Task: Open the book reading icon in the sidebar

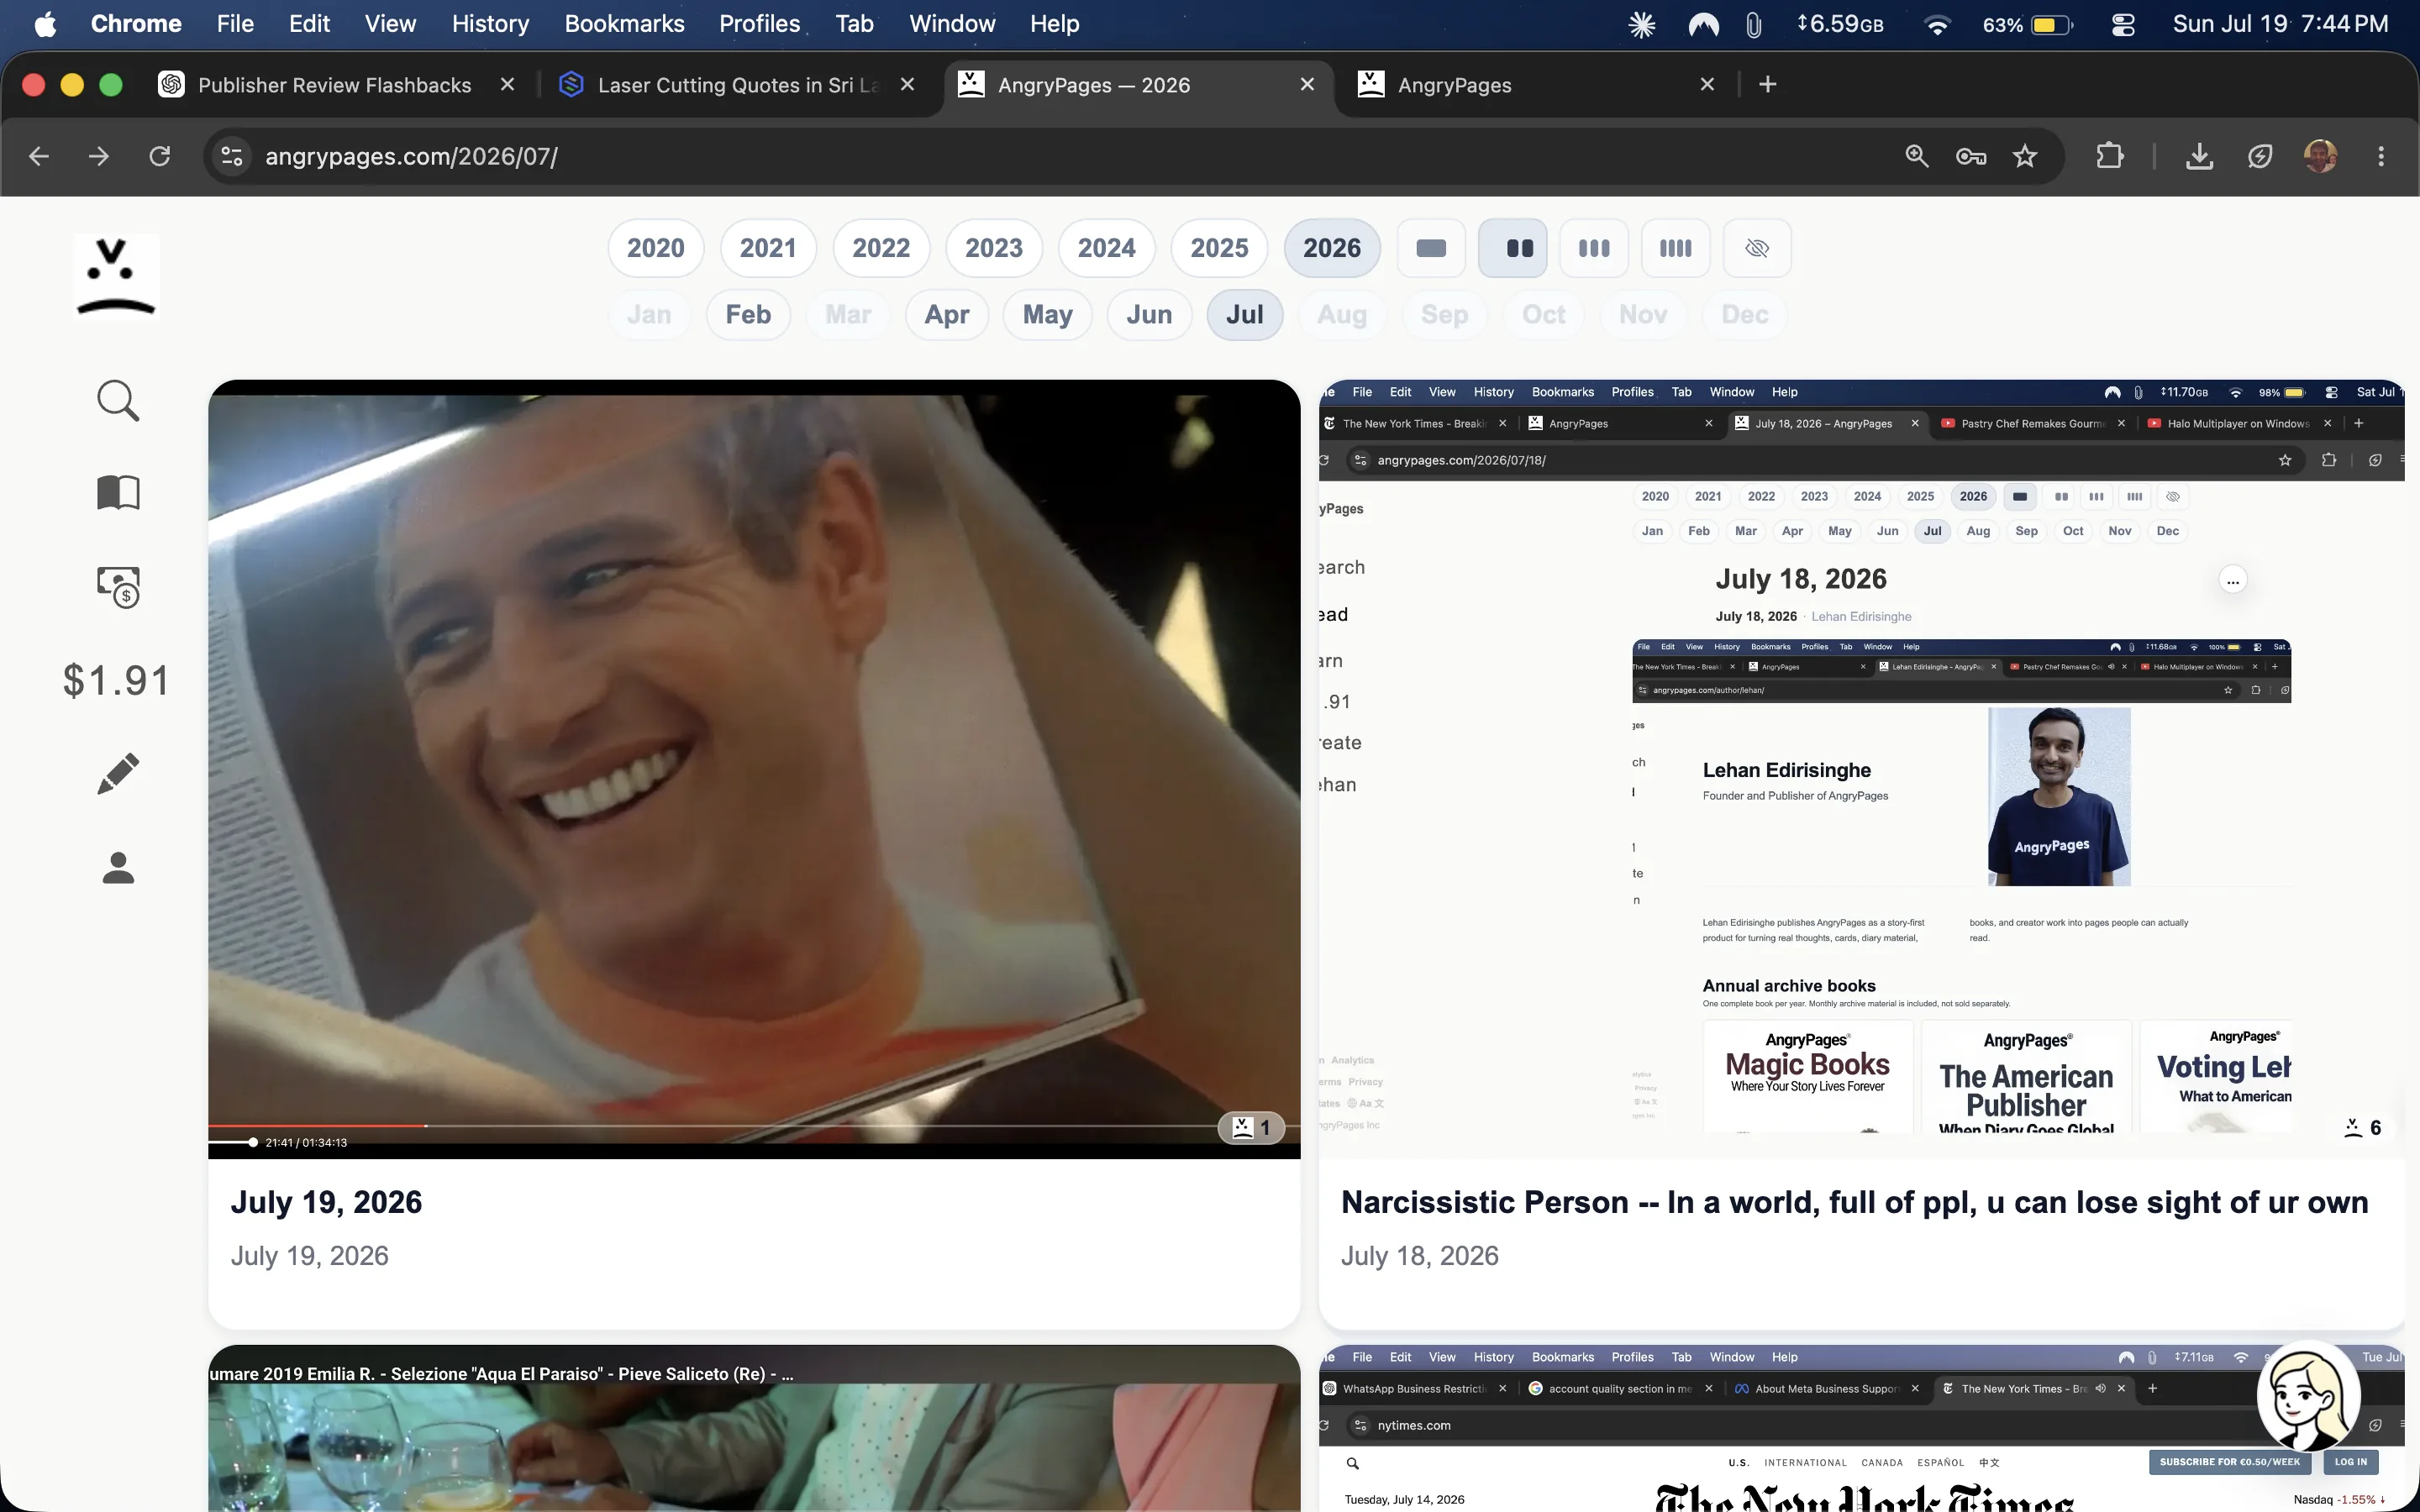Action: [x=118, y=492]
